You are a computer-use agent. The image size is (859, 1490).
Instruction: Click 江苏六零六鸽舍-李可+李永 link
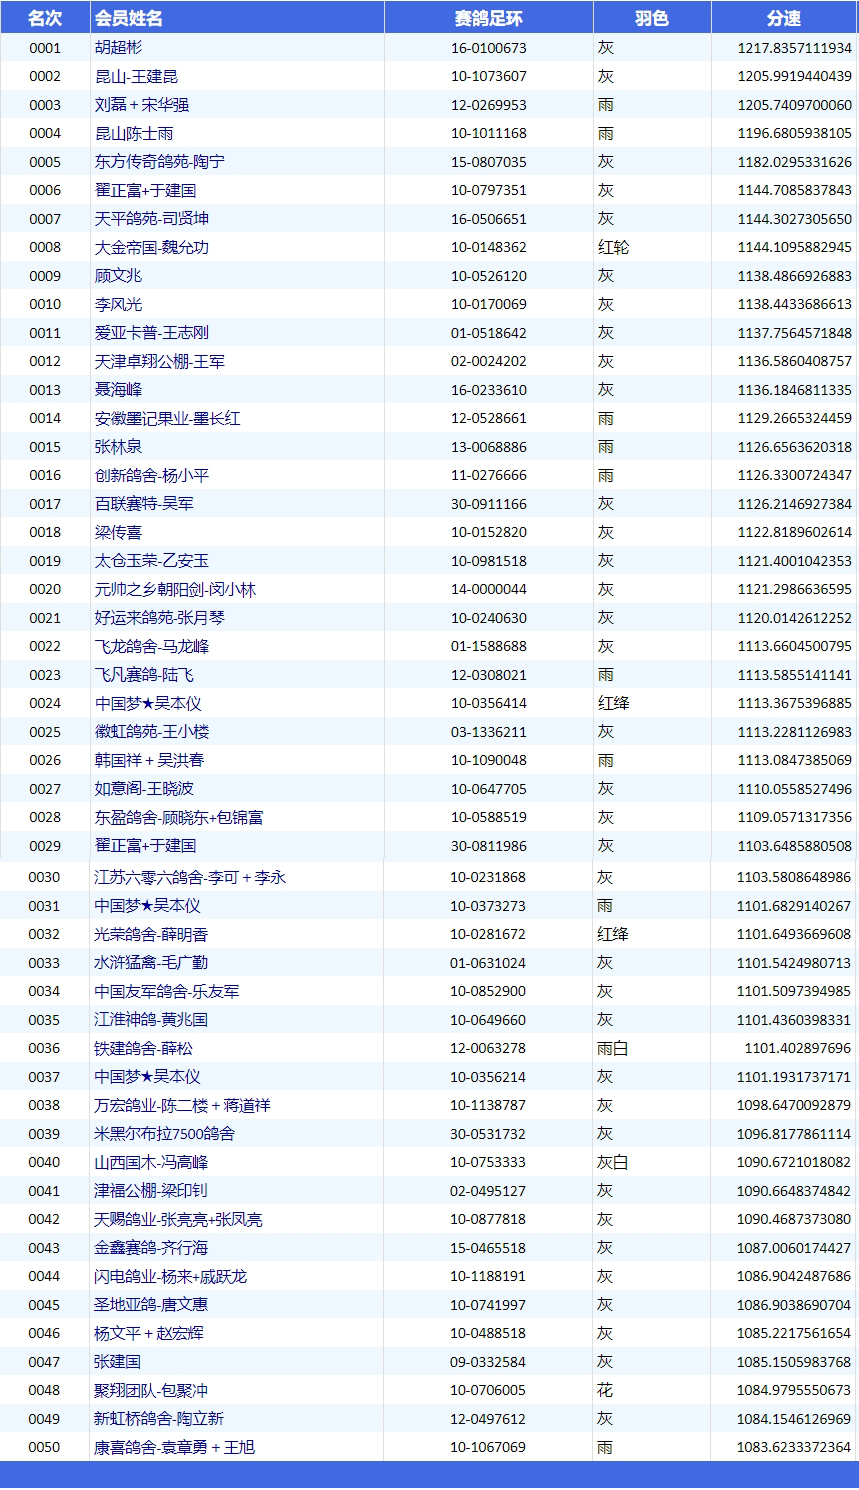coord(190,877)
